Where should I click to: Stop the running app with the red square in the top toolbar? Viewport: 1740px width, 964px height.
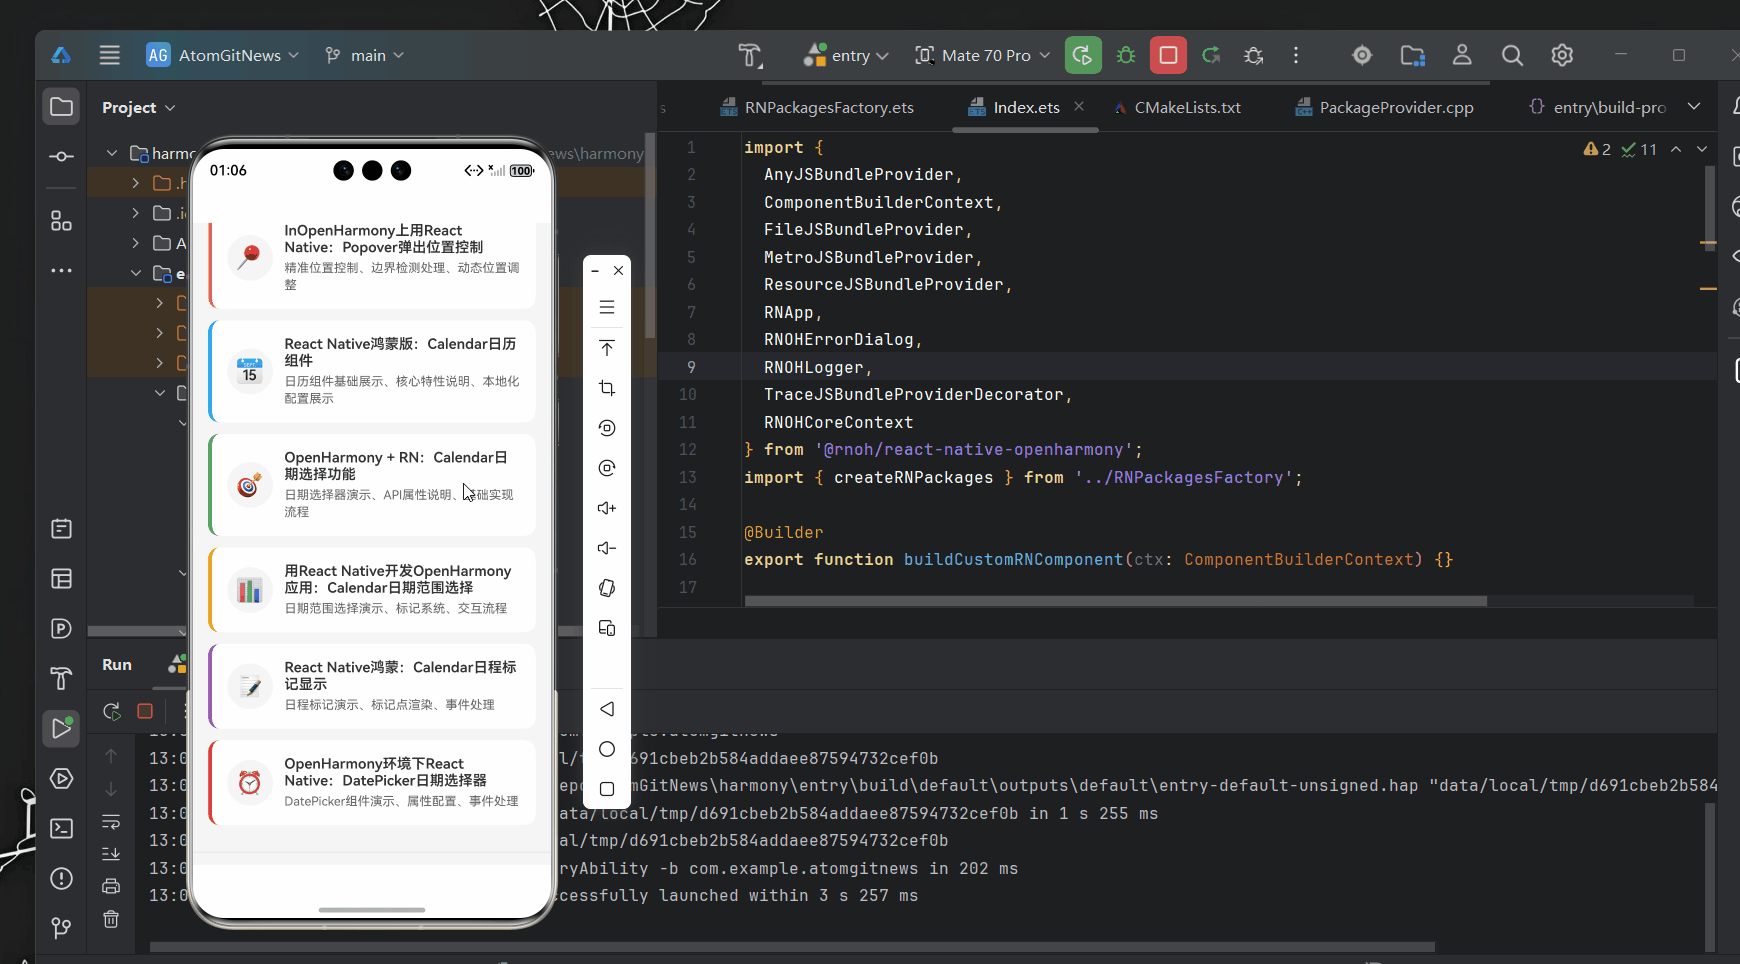1168,55
